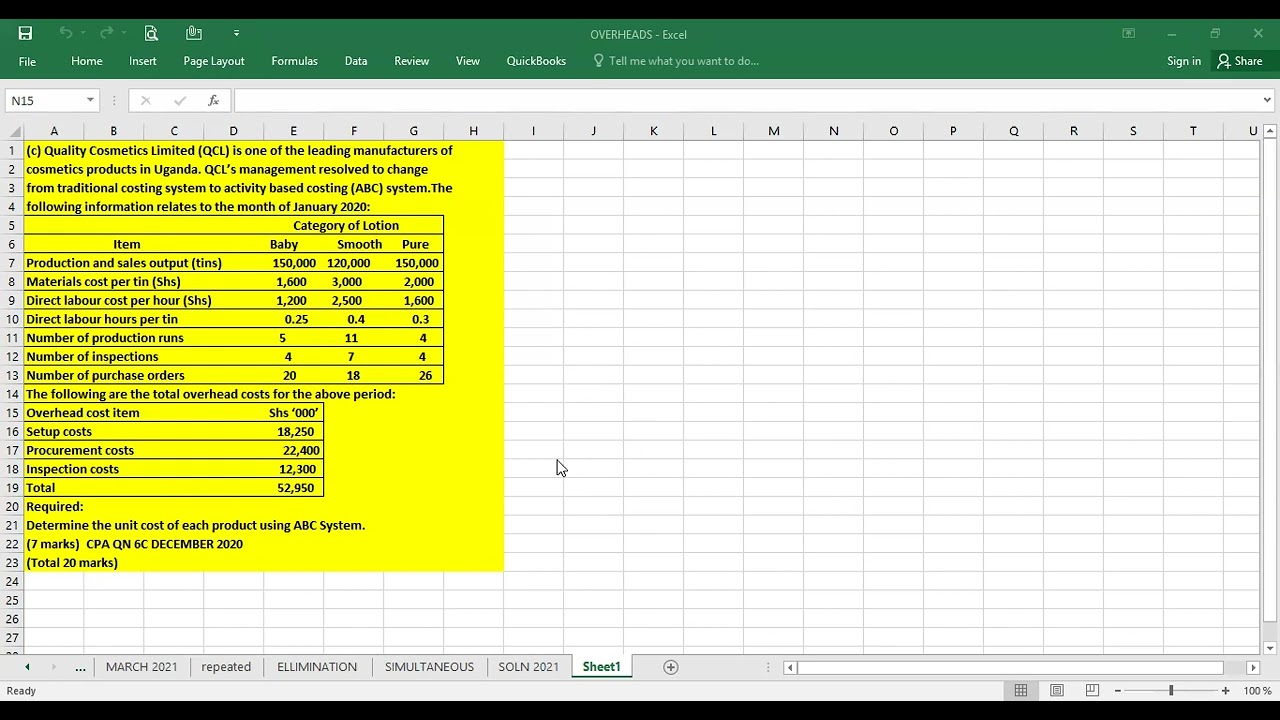Viewport: 1280px width, 720px height.
Task: Open the Review tab
Action: (x=411, y=61)
